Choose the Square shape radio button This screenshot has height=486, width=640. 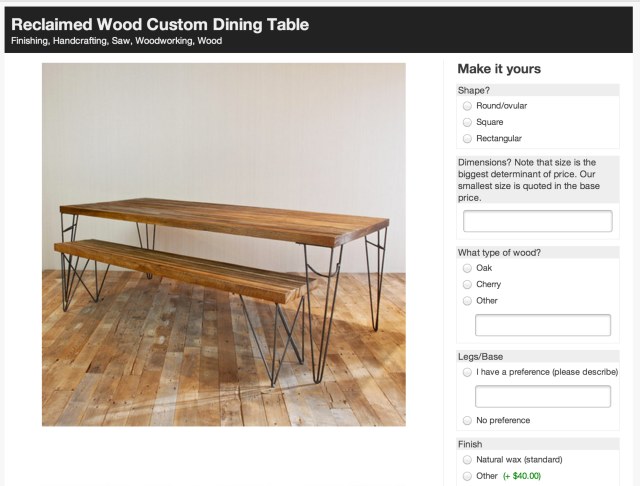coord(467,122)
